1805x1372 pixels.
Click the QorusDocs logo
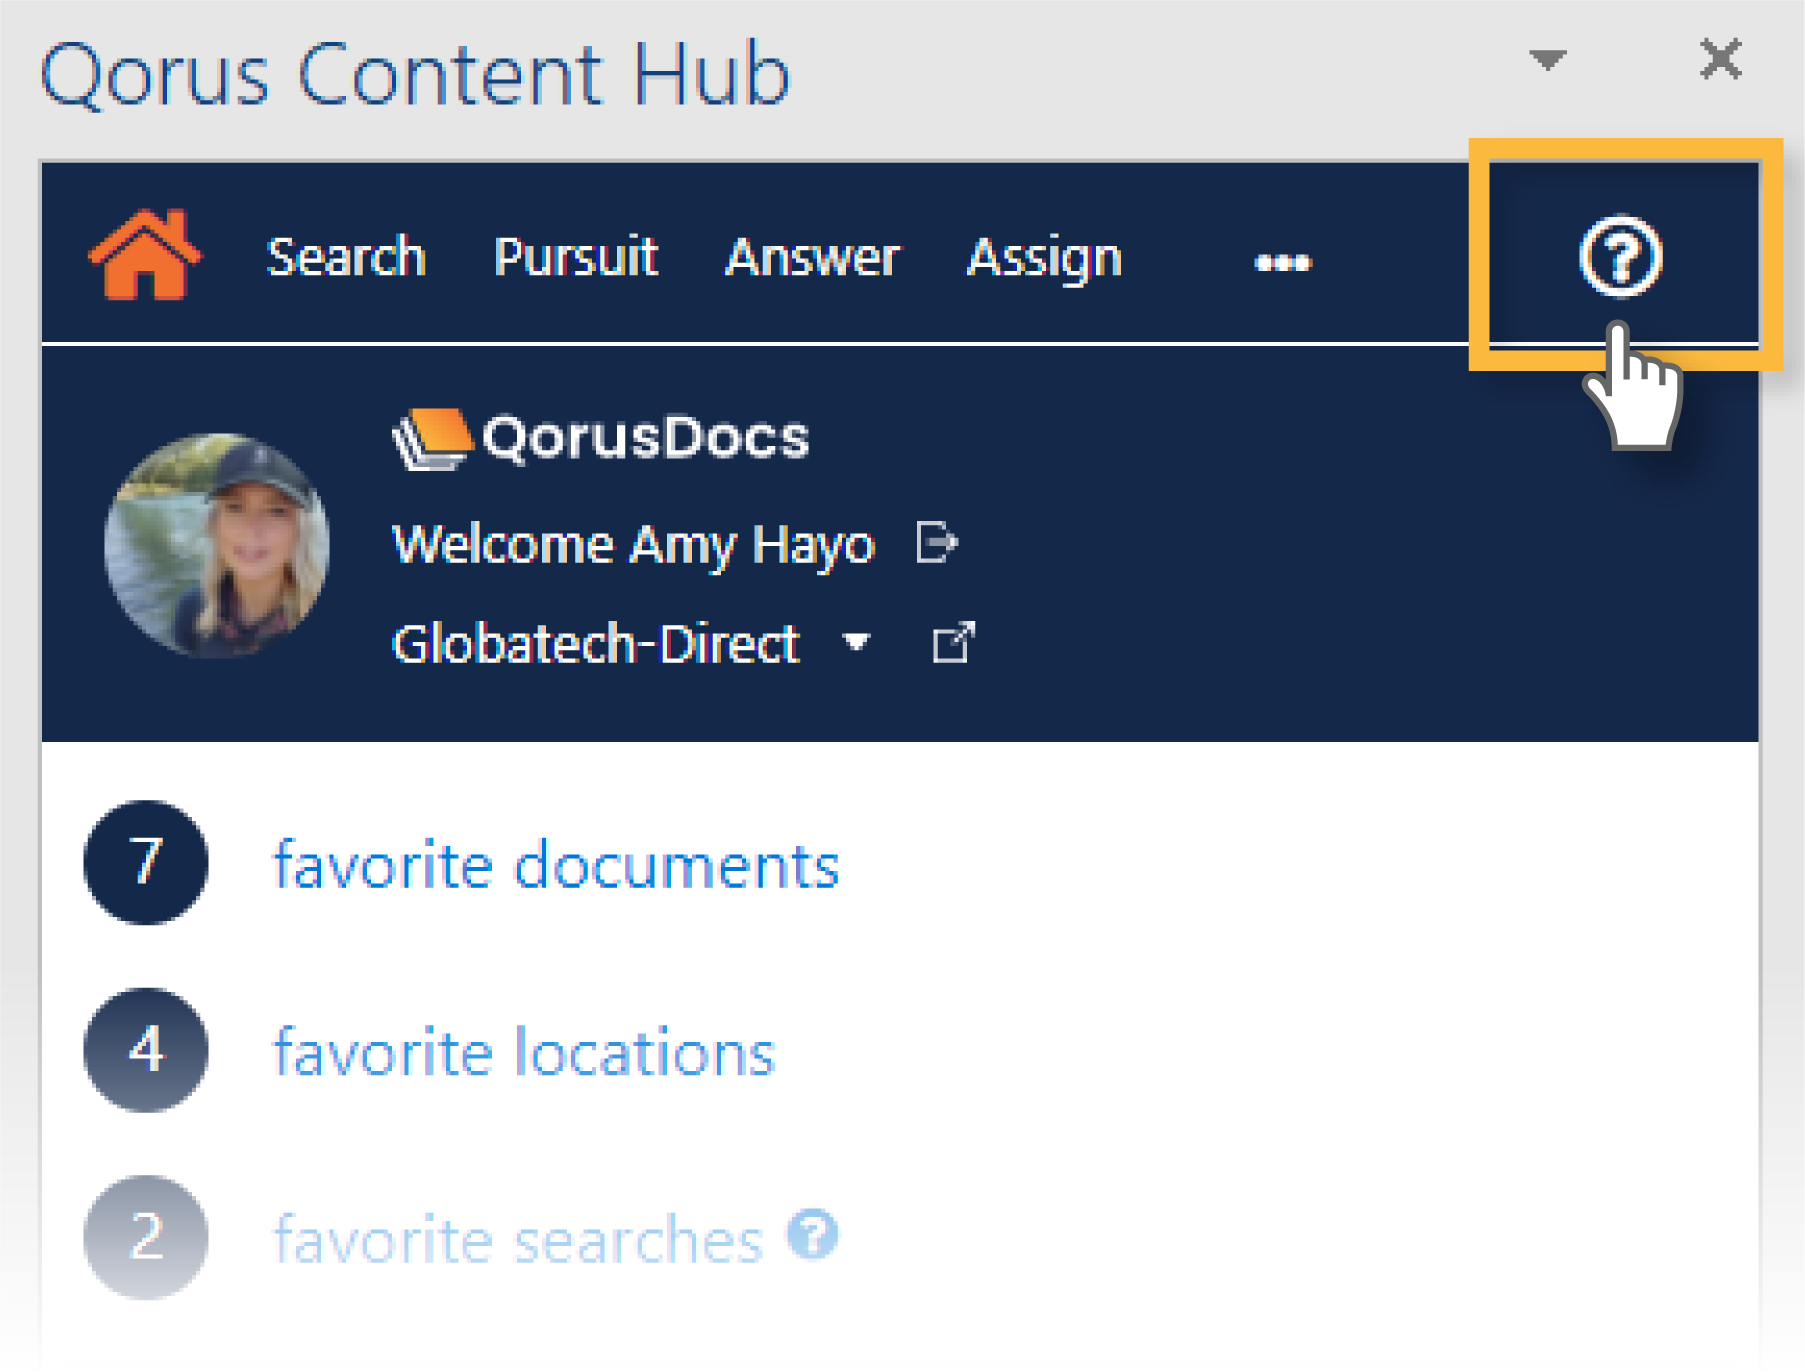point(600,438)
